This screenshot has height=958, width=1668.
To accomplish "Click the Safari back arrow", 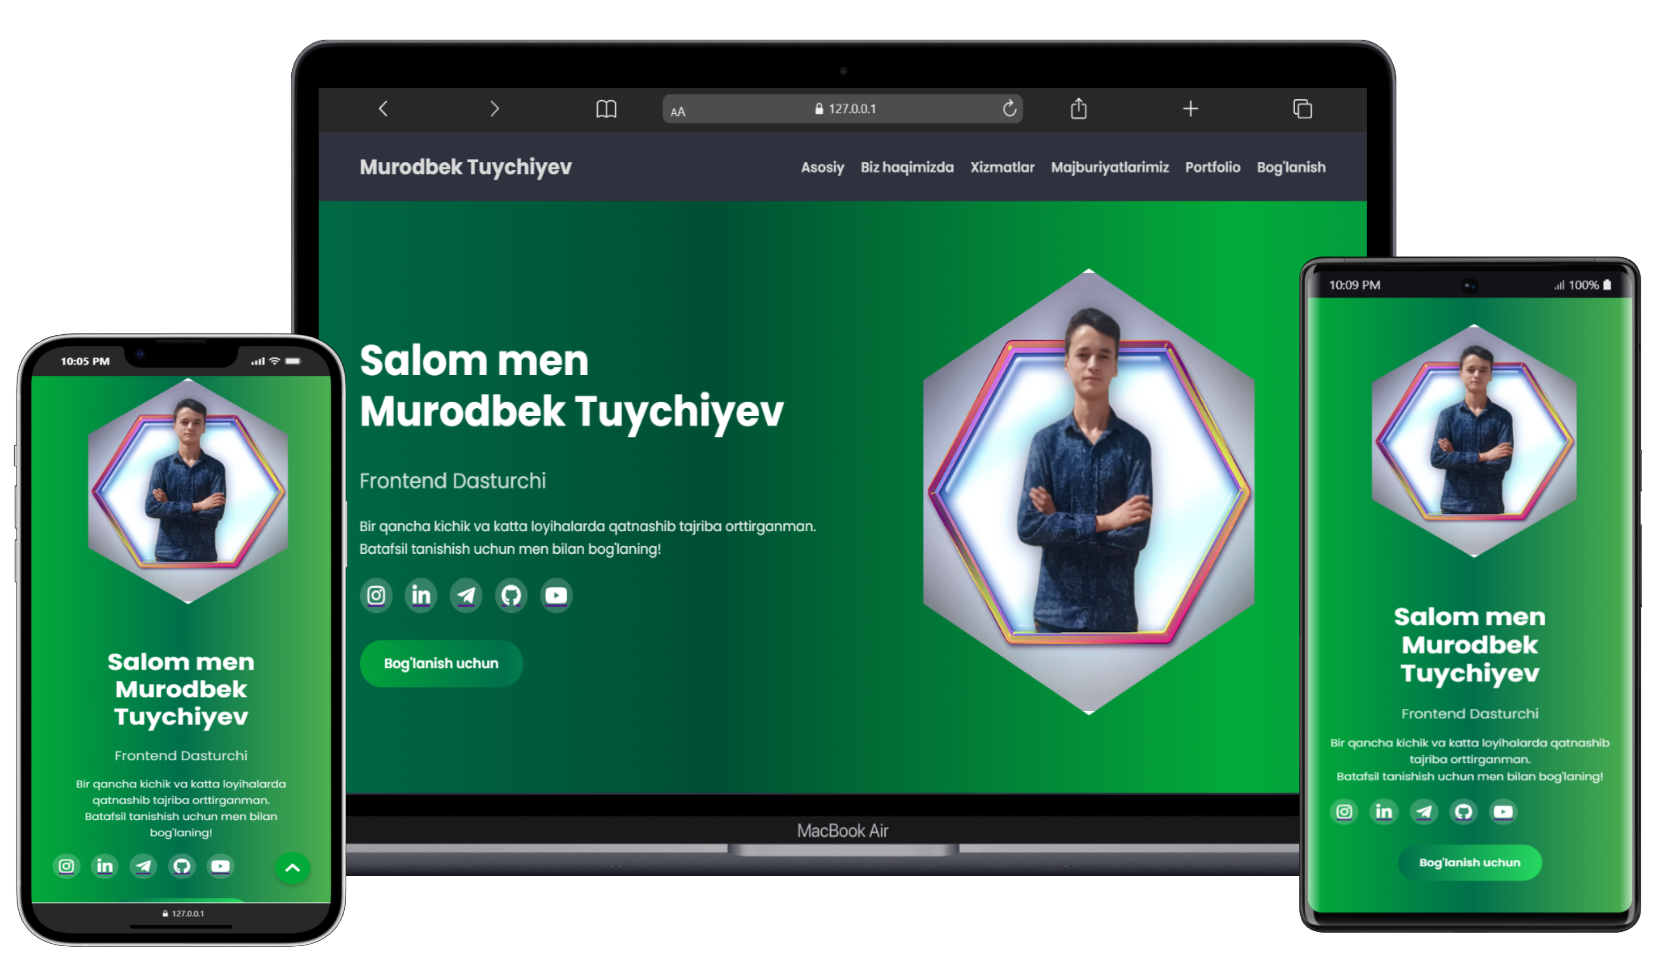I will [383, 109].
